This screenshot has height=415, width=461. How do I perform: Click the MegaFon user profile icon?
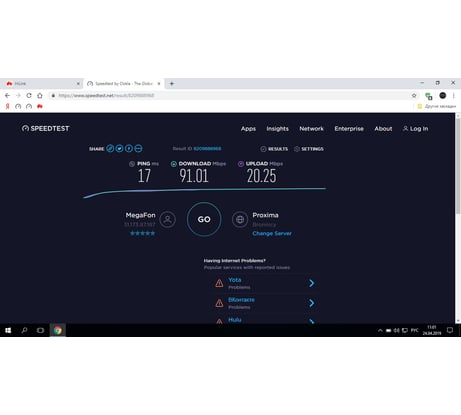point(168,219)
